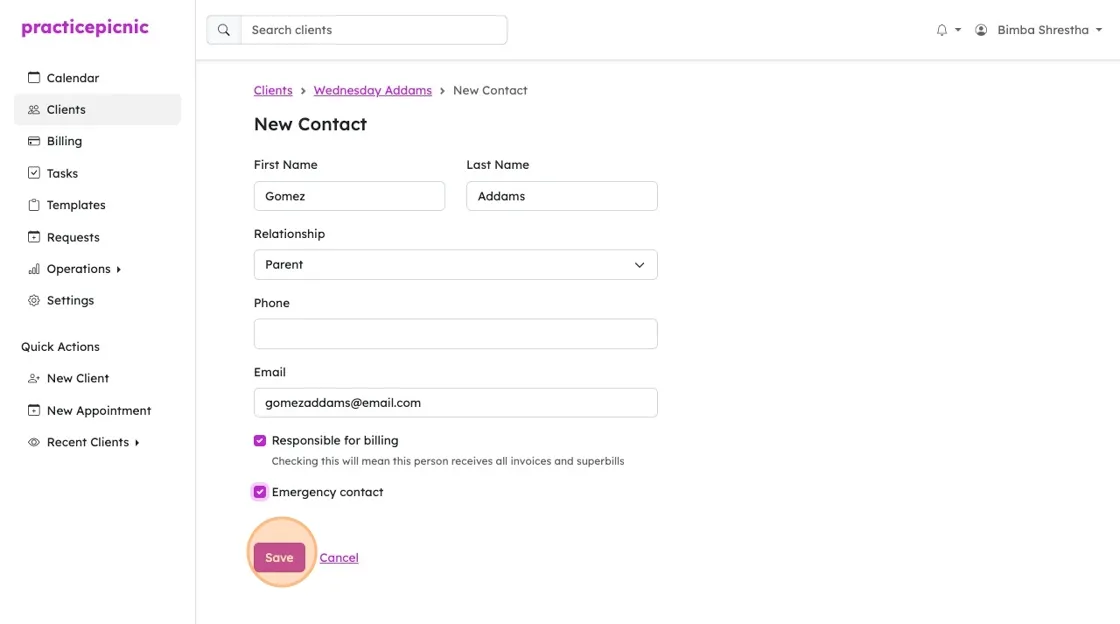Image resolution: width=1120 pixels, height=624 pixels.
Task: Select the Billing card icon
Action: click(x=34, y=141)
